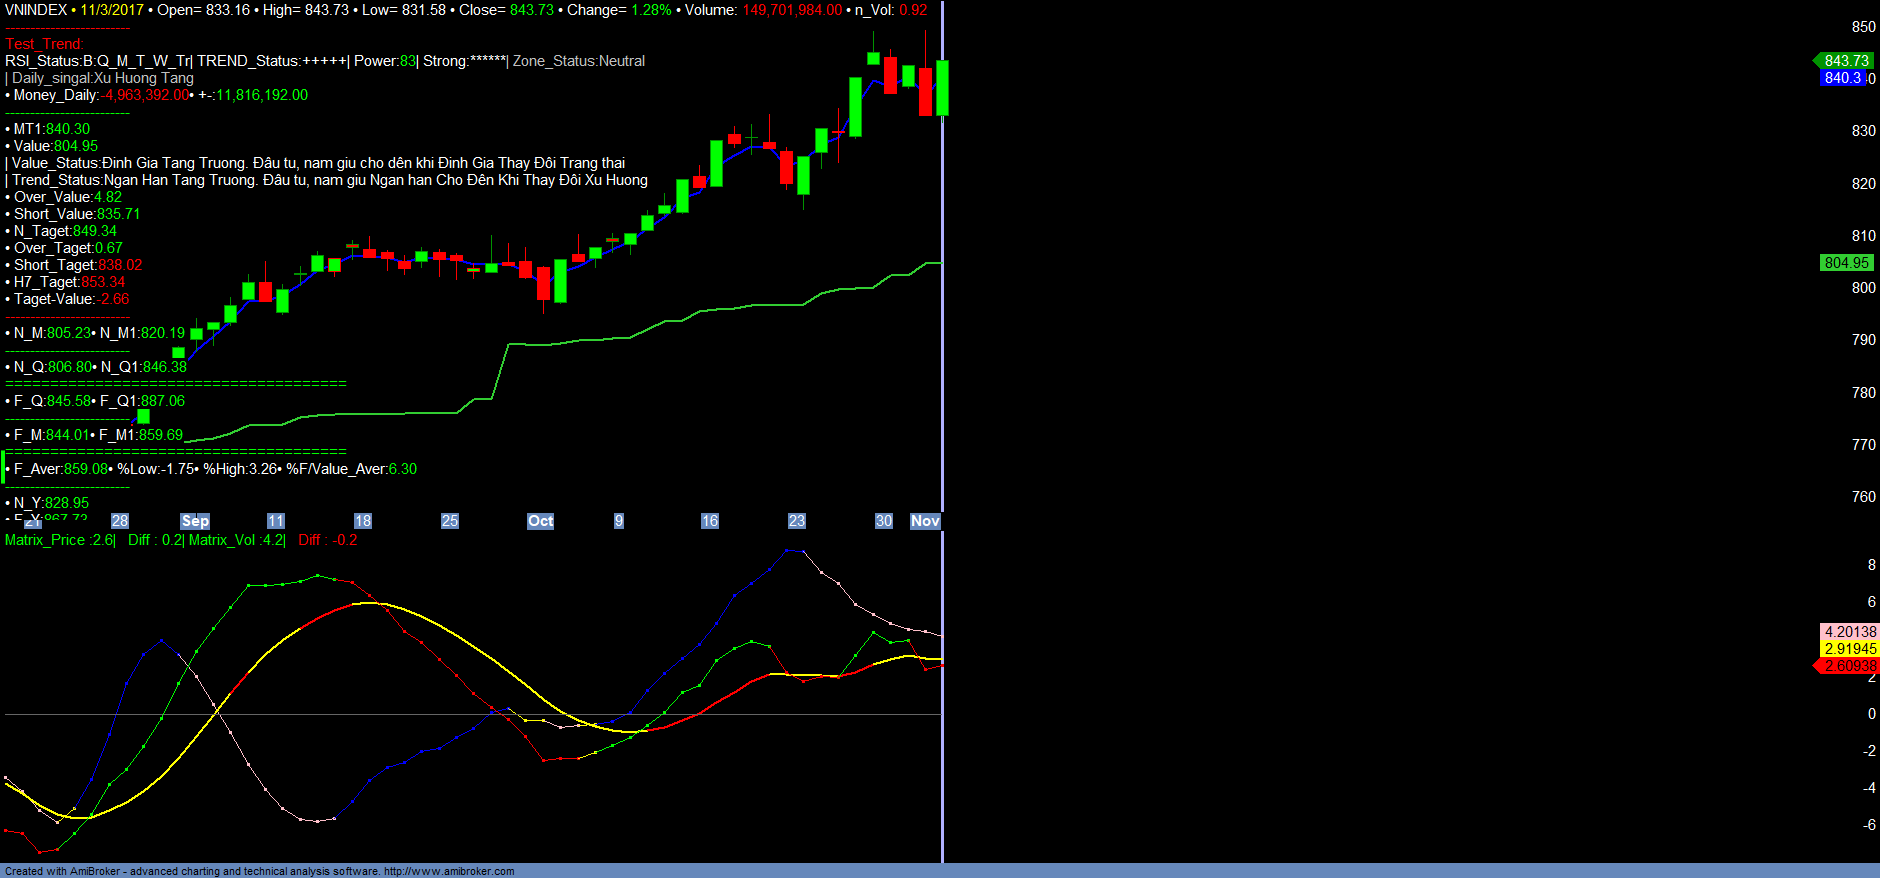Click the 'Volume' value in the header

(x=791, y=10)
